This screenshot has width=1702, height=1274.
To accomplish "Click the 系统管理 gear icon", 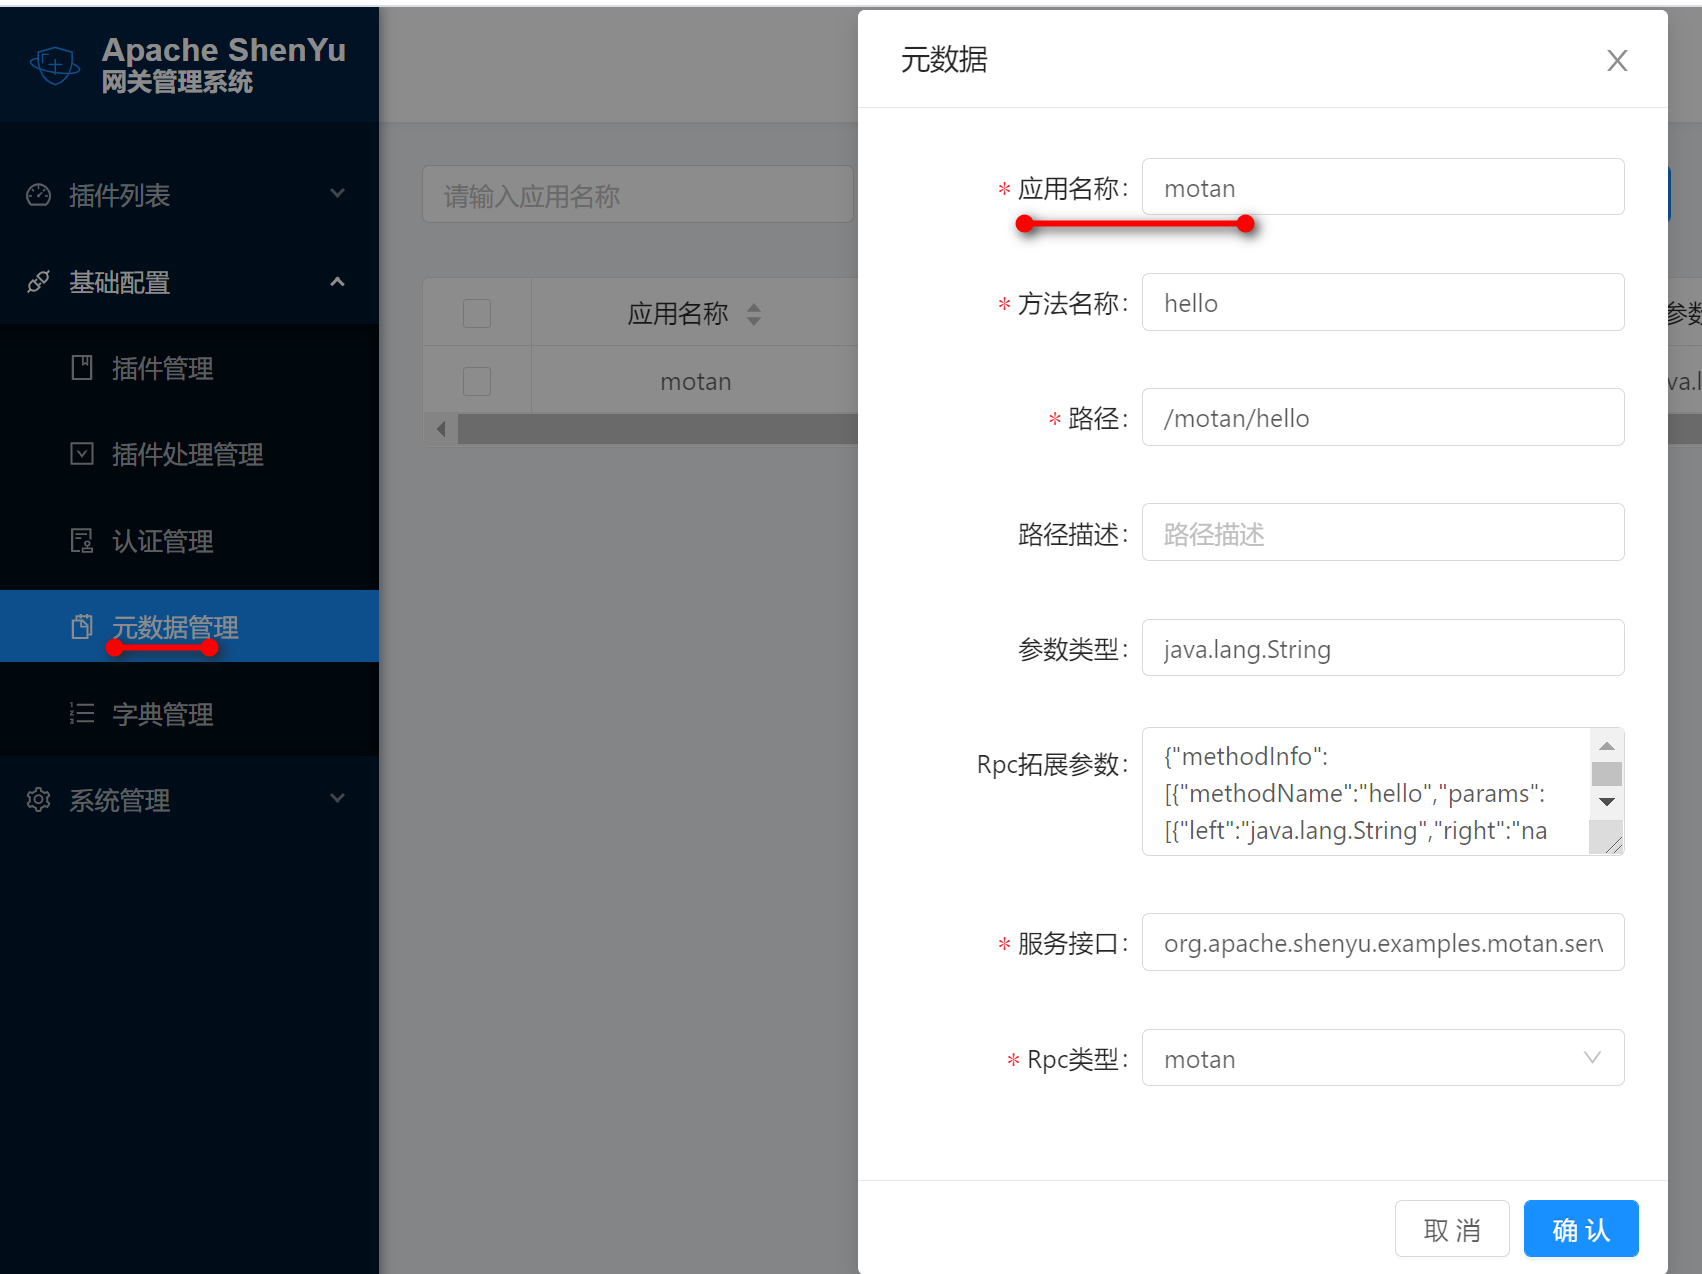I will click(x=37, y=799).
